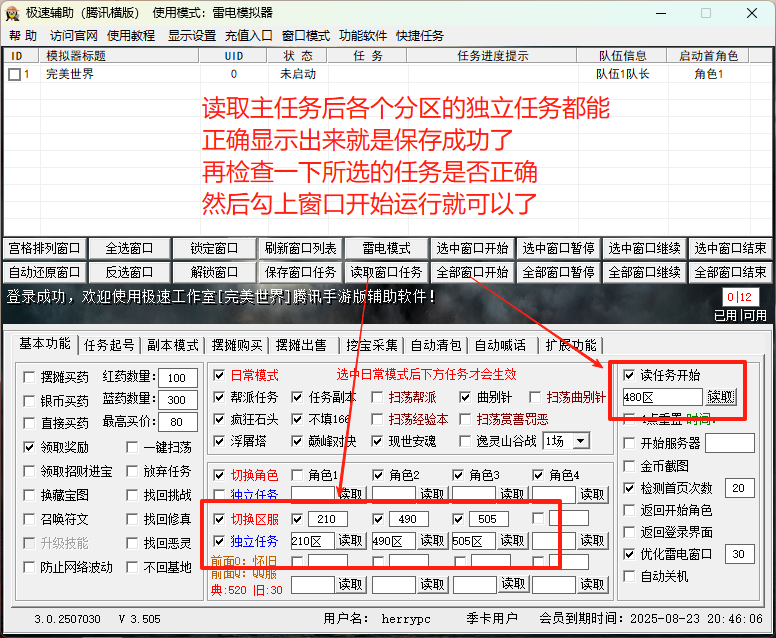
Task: Click the 锁定窗口 button
Action: pyautogui.click(x=214, y=248)
